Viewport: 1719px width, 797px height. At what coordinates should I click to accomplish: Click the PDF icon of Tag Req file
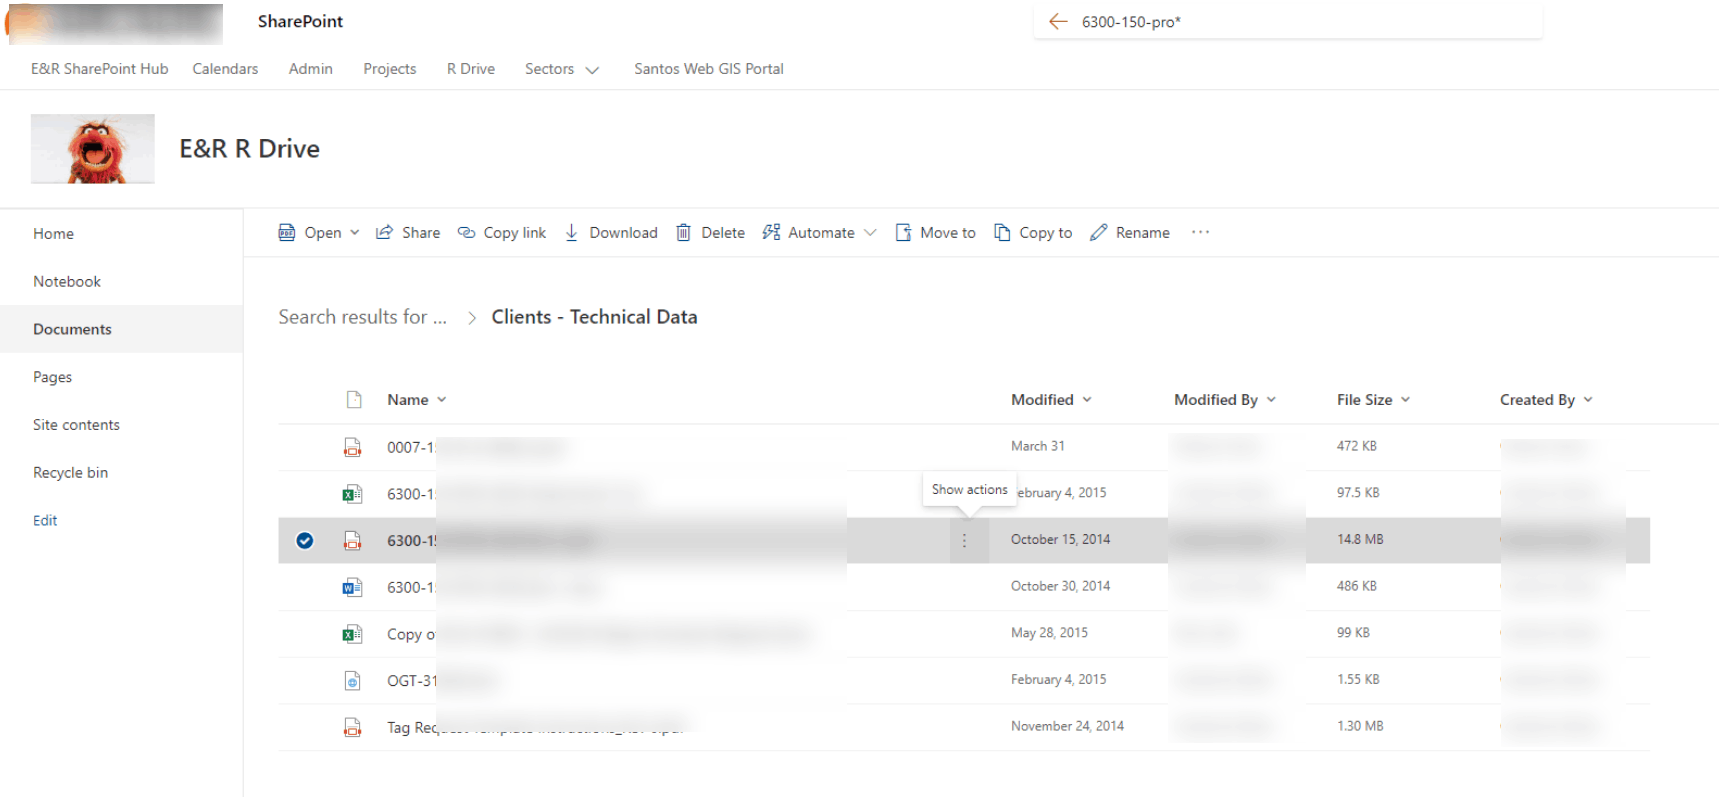[x=352, y=727]
